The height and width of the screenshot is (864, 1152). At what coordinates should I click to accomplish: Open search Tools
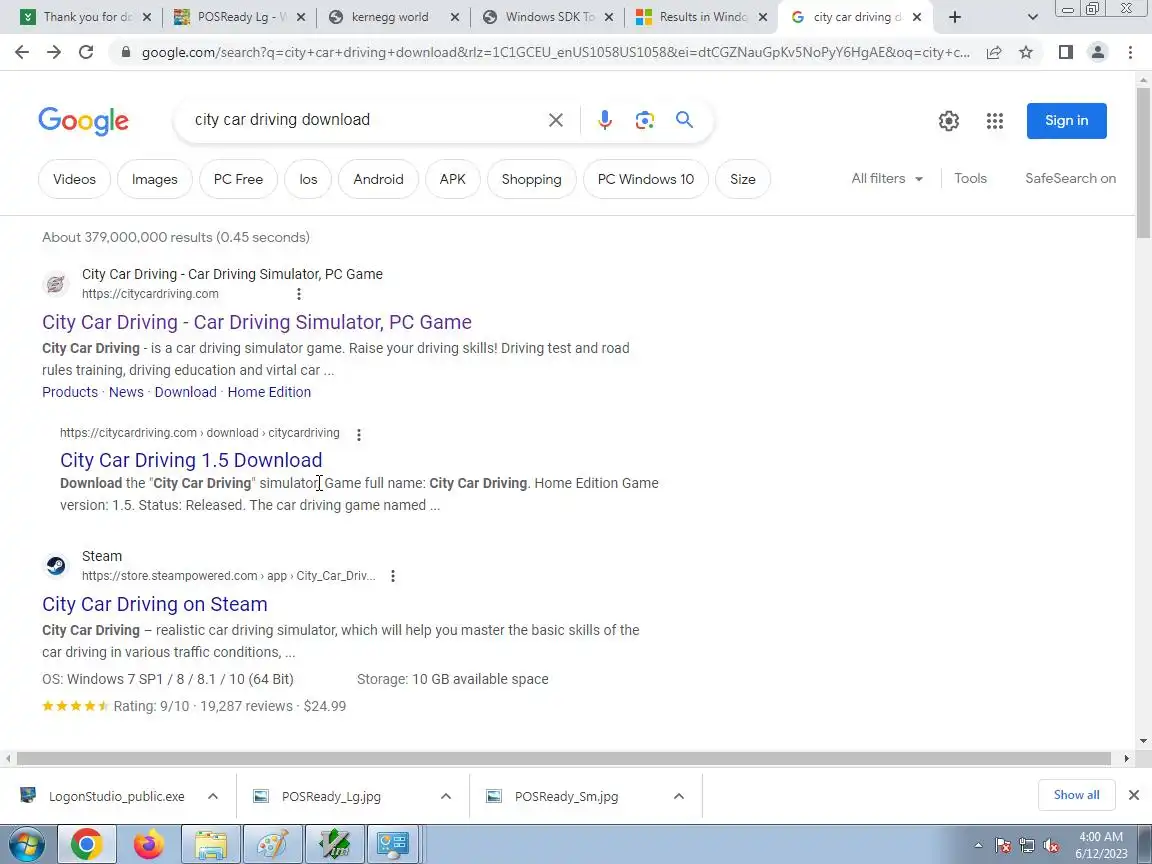[x=971, y=179]
